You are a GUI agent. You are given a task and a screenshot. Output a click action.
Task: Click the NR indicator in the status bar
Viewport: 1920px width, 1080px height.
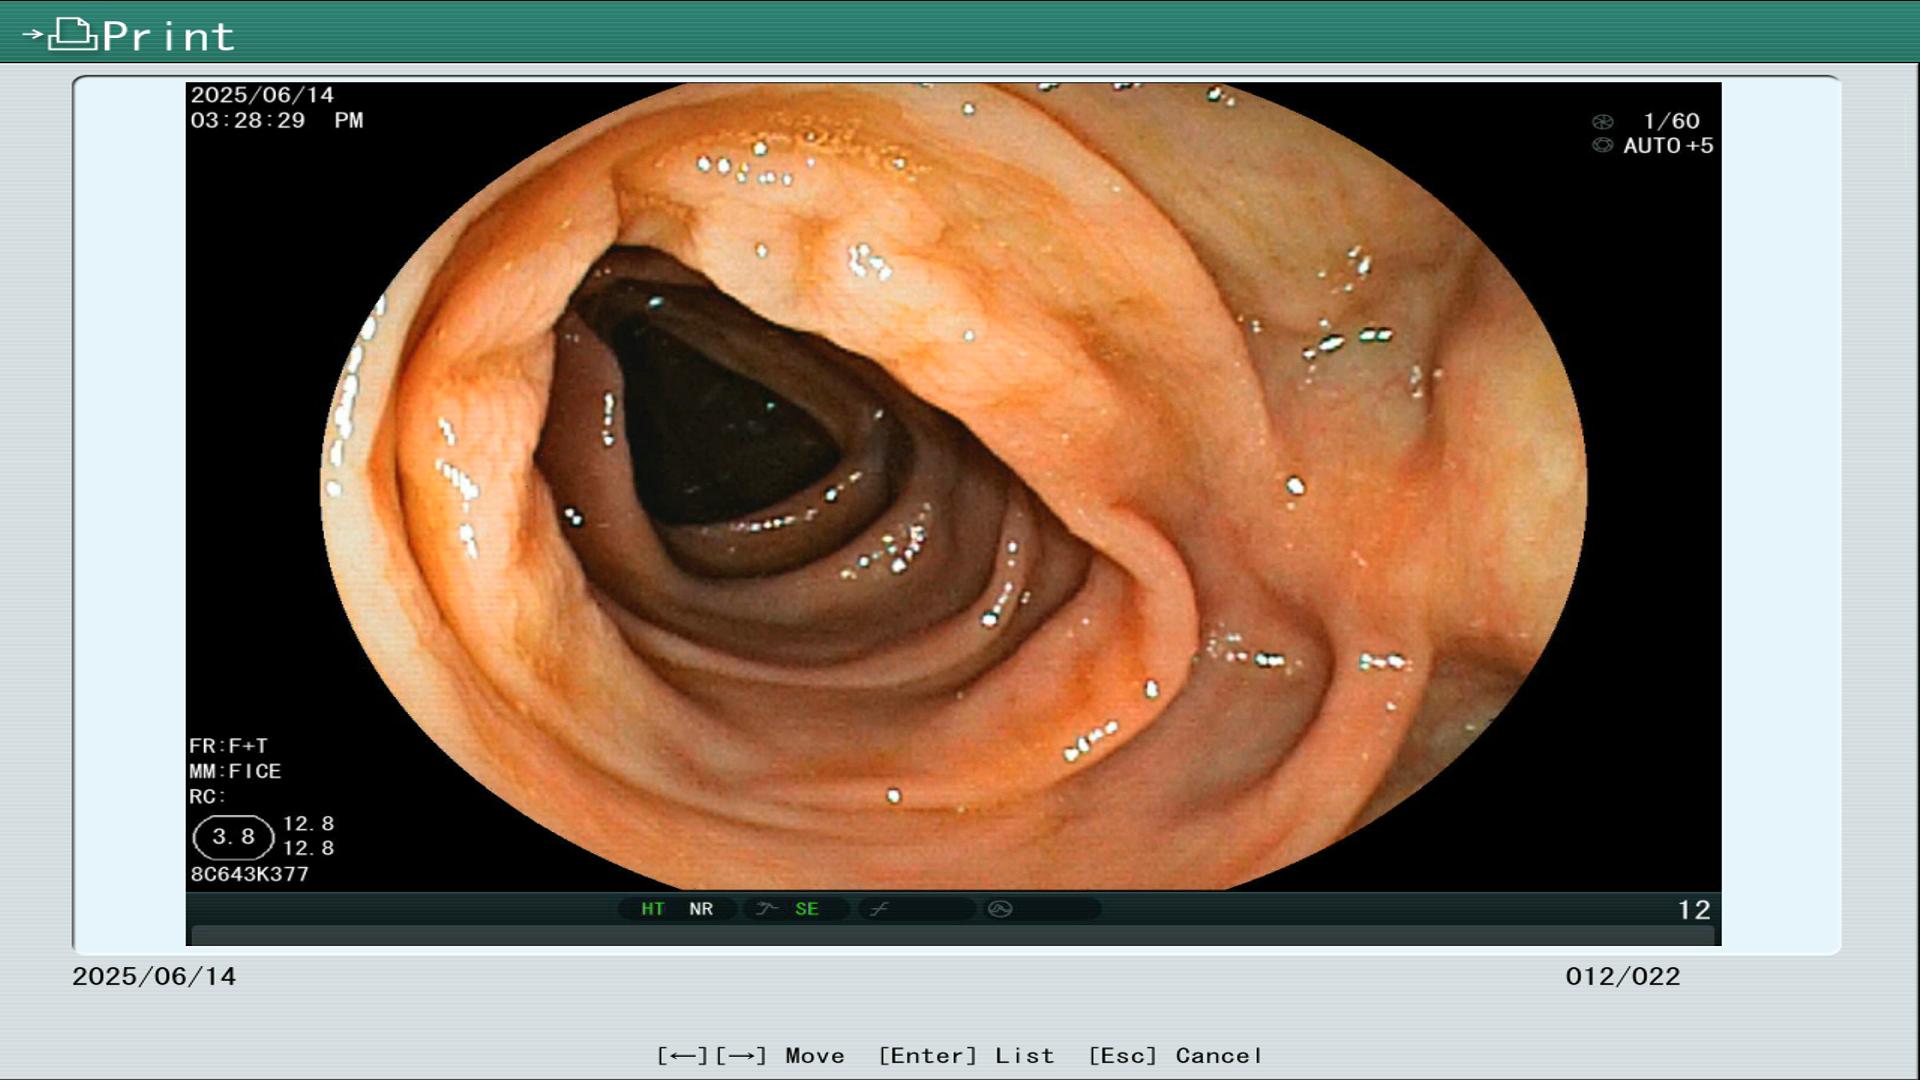coord(701,909)
